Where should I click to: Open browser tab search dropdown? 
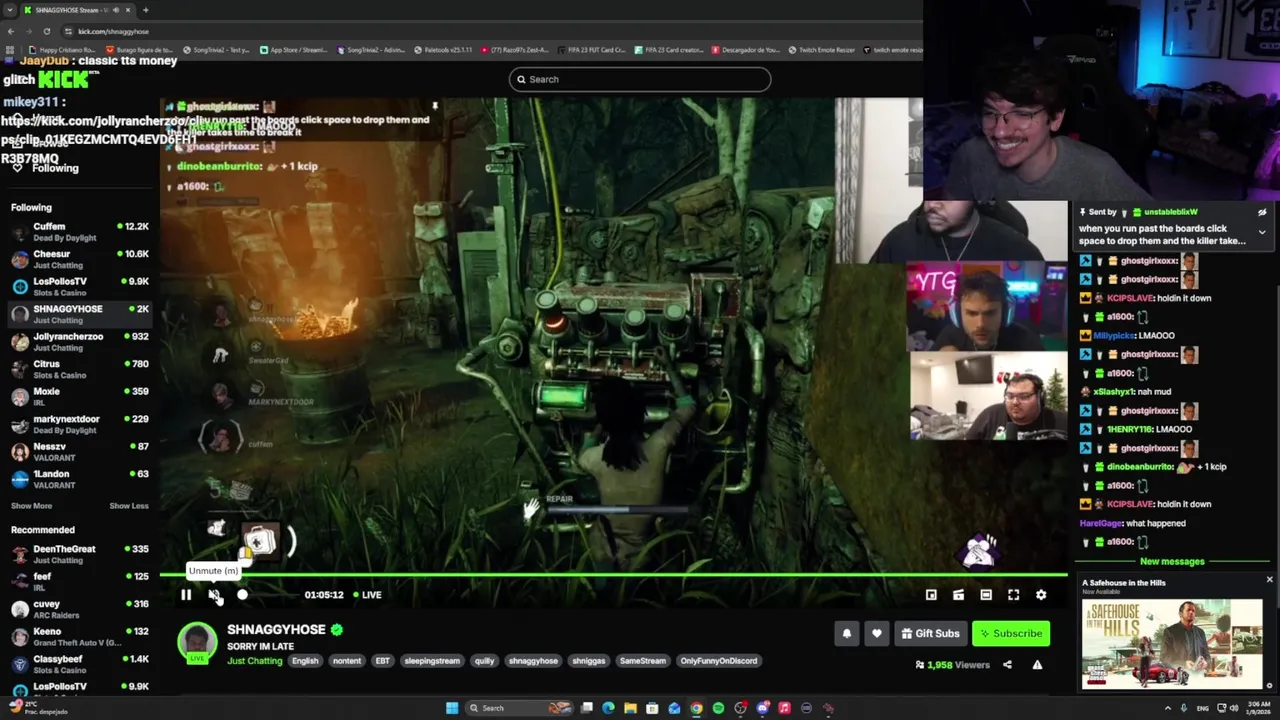[x=9, y=10]
